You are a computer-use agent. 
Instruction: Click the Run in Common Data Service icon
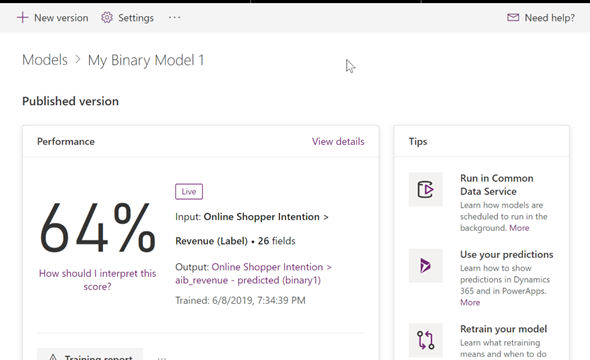point(426,189)
